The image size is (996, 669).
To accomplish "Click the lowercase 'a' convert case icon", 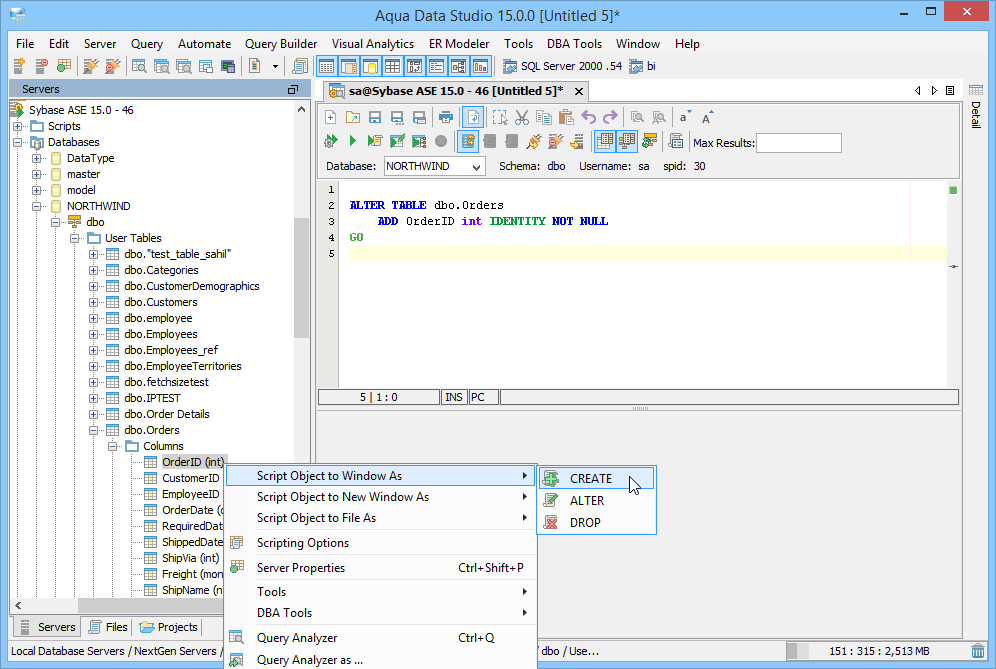I will click(x=685, y=118).
